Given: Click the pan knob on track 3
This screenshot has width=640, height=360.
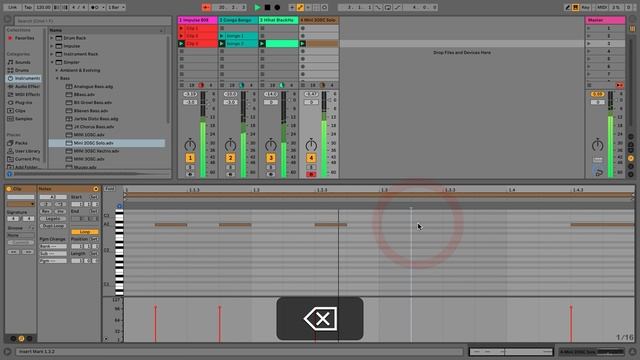Looking at the screenshot, I should [271, 145].
